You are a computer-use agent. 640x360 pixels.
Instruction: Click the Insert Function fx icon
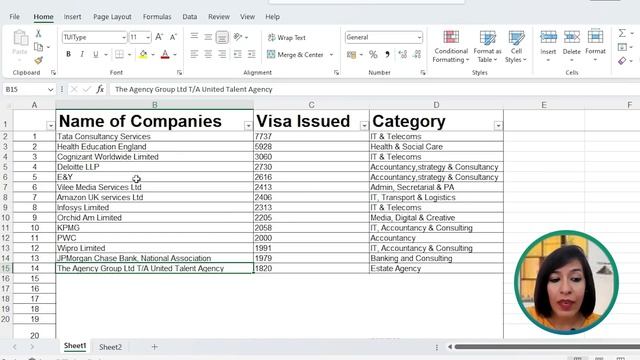(100, 89)
